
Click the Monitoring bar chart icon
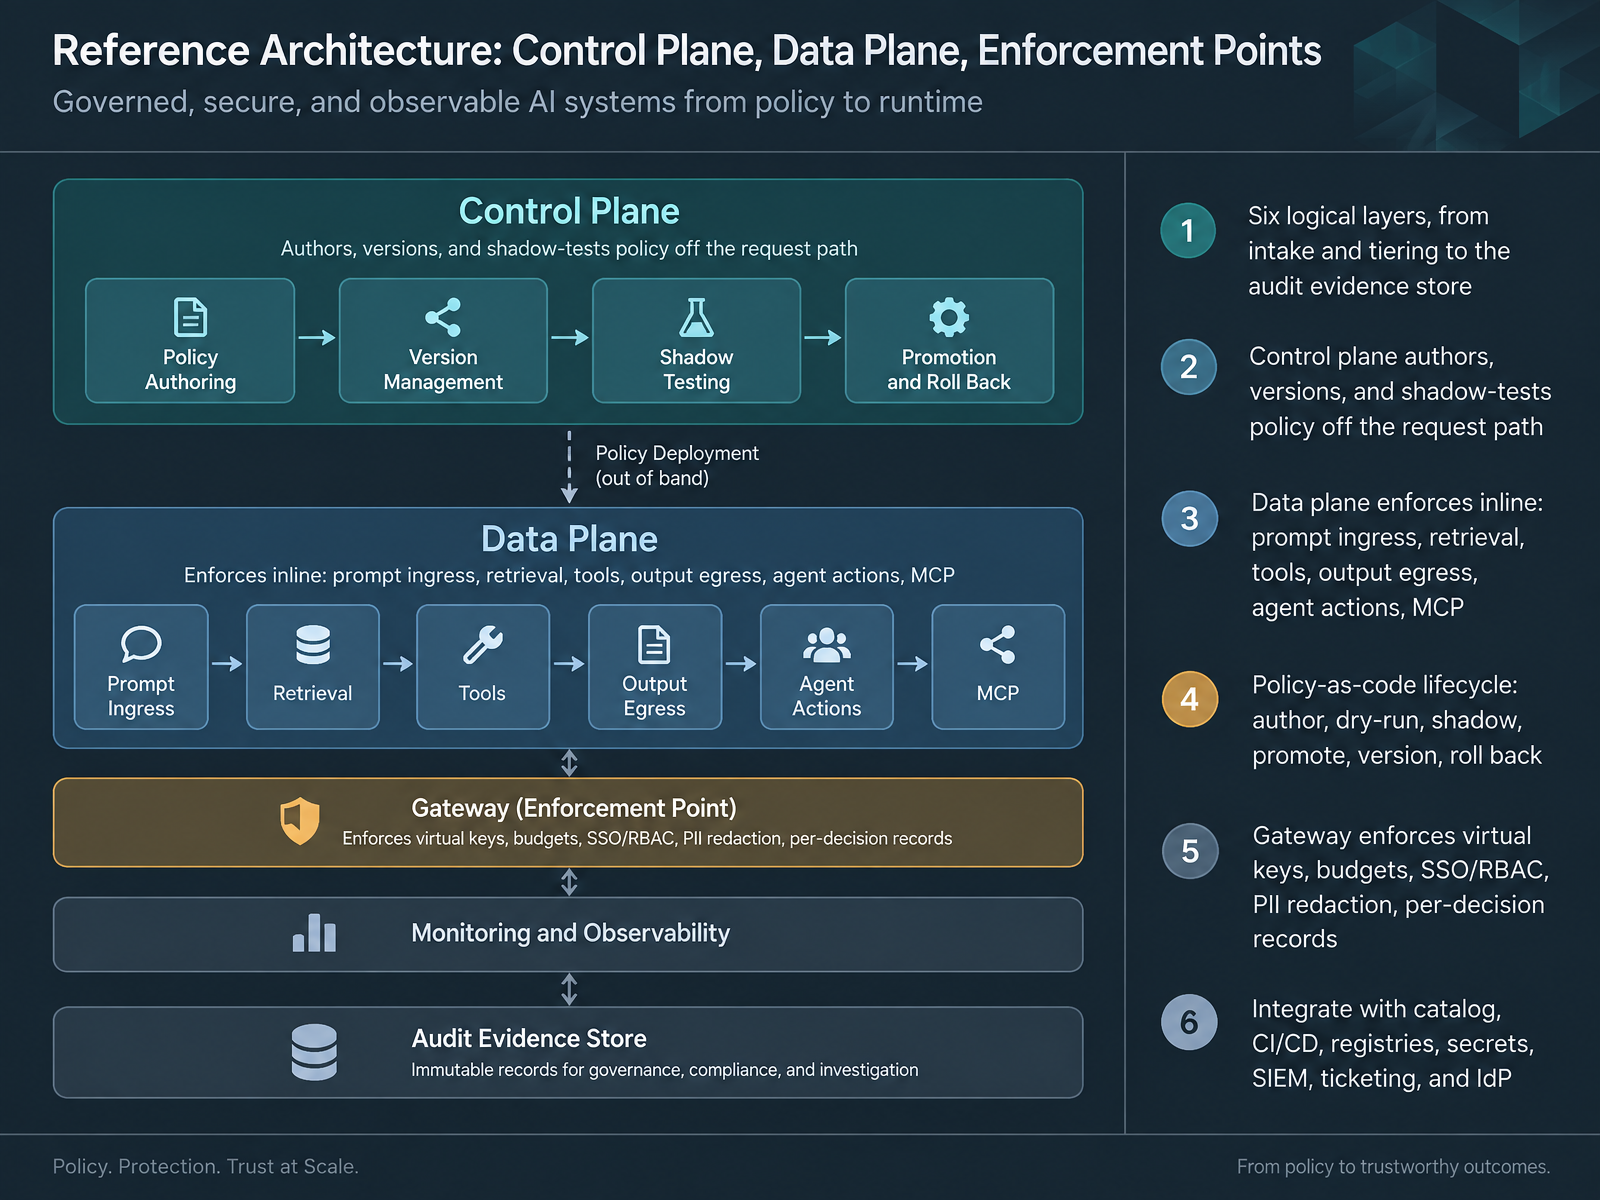coord(314,933)
